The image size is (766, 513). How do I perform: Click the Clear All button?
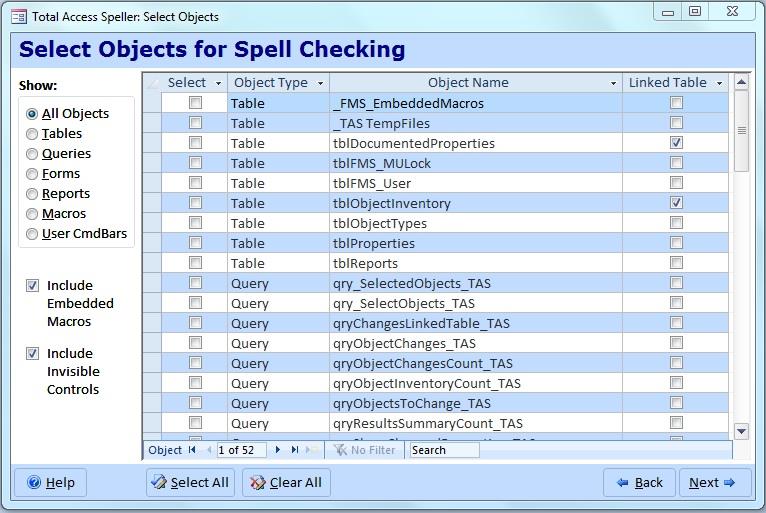(286, 483)
